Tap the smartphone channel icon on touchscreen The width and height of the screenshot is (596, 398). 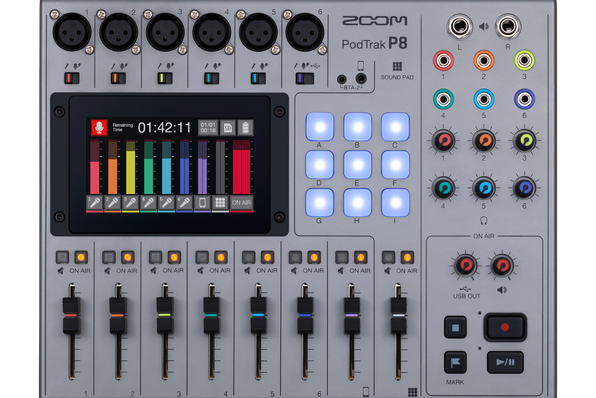pyautogui.click(x=203, y=203)
